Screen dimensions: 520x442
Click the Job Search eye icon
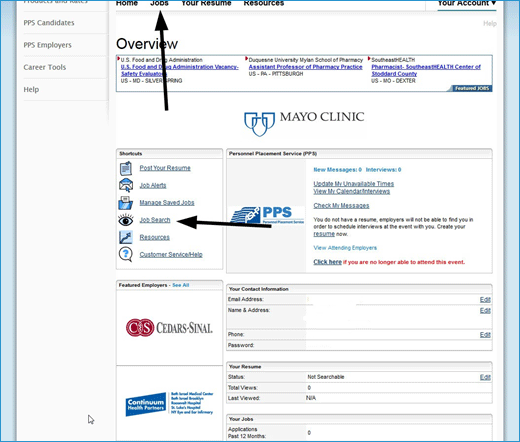click(126, 220)
